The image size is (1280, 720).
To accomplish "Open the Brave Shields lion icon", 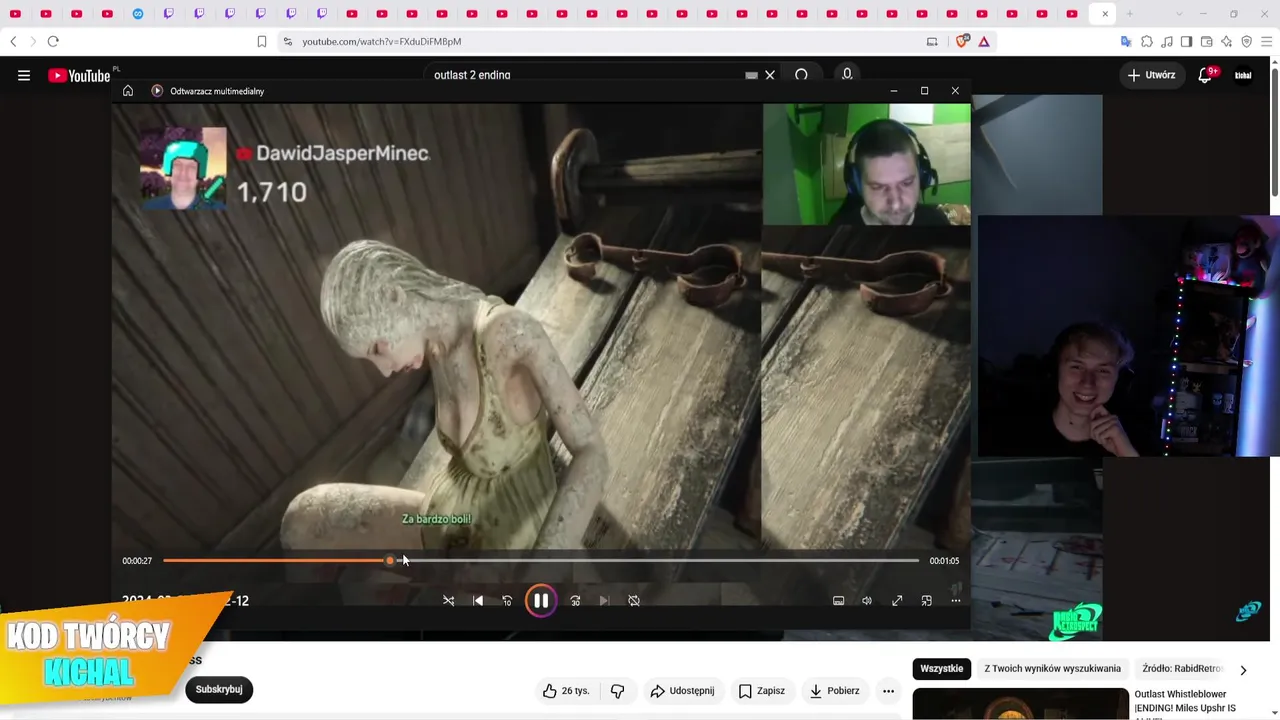I will [962, 41].
